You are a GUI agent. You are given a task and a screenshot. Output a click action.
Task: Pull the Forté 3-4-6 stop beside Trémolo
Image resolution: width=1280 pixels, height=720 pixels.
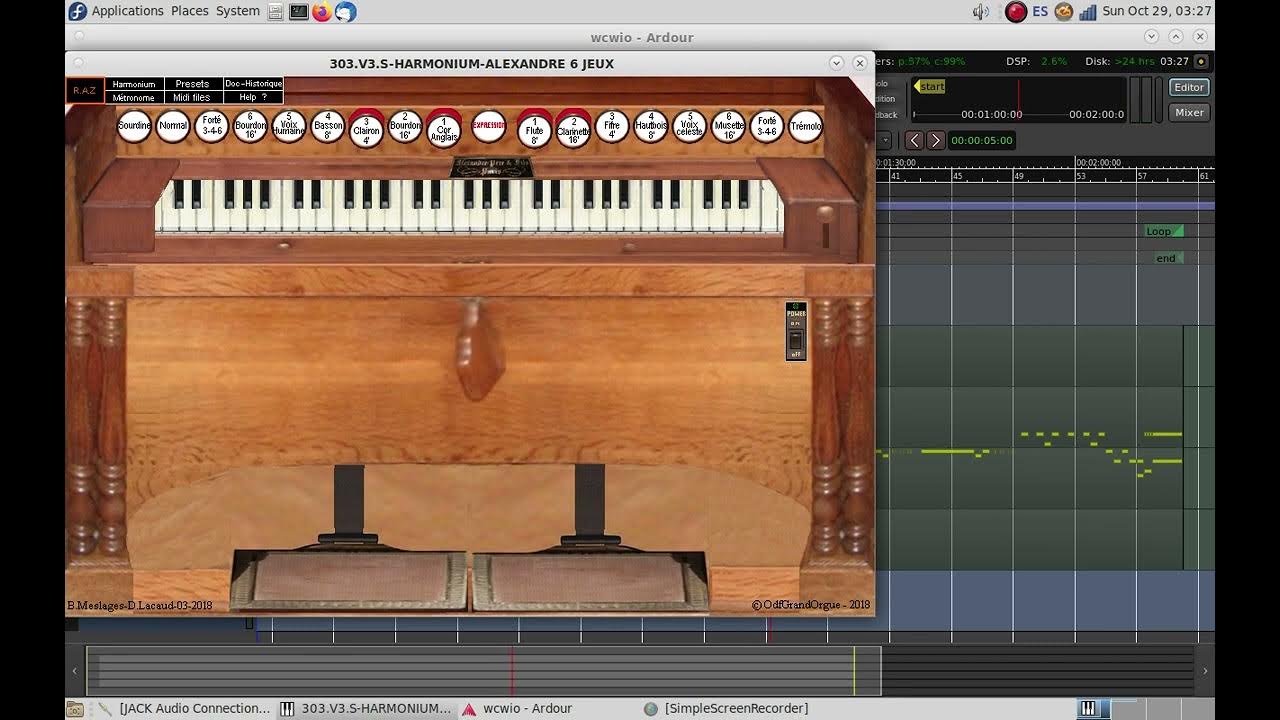(x=767, y=126)
